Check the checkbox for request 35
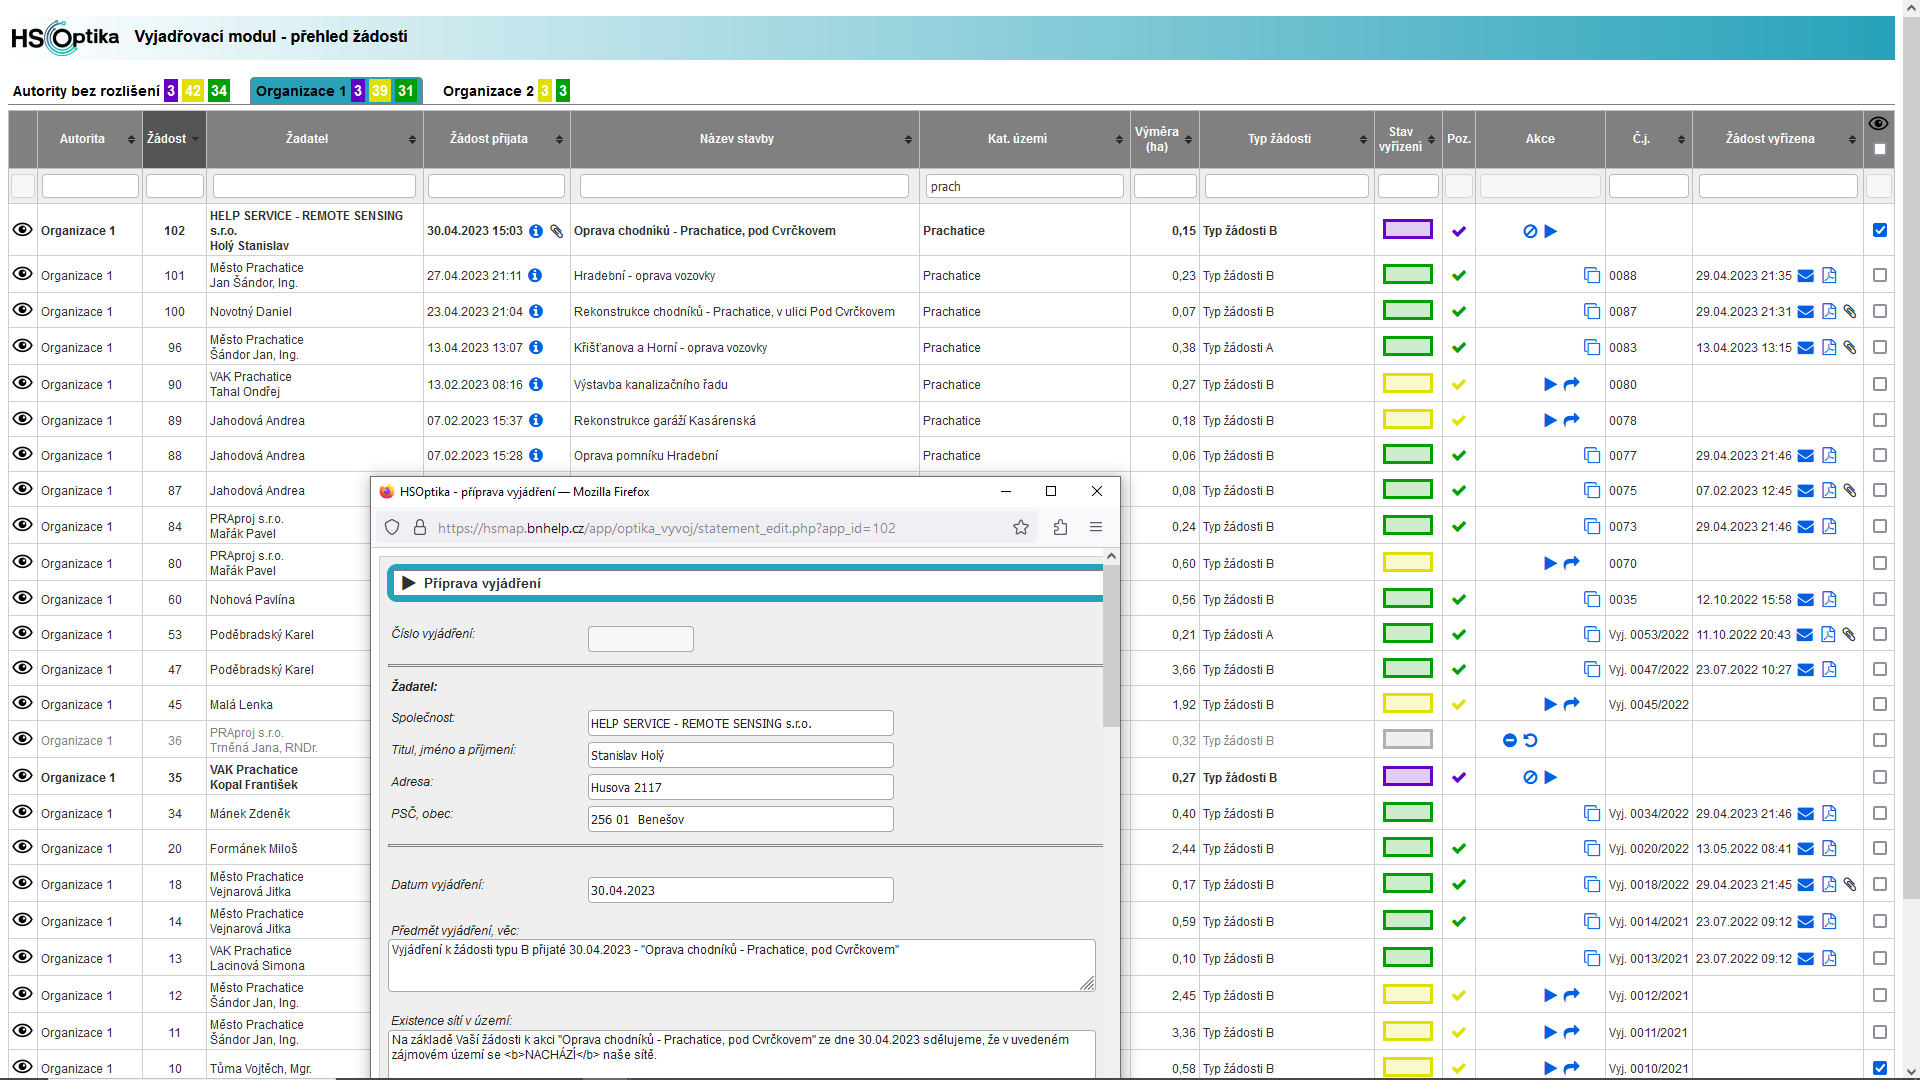1920x1080 pixels. point(1880,778)
